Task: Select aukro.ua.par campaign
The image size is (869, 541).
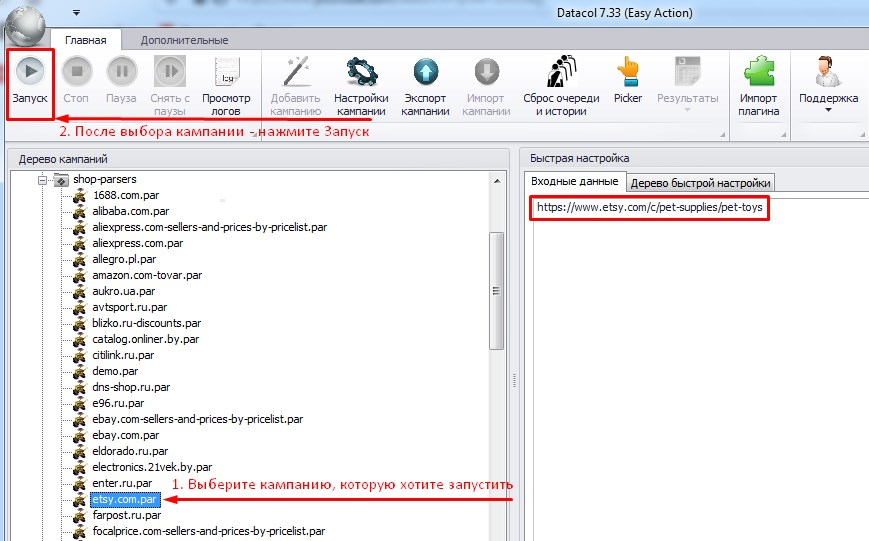Action: coord(124,291)
